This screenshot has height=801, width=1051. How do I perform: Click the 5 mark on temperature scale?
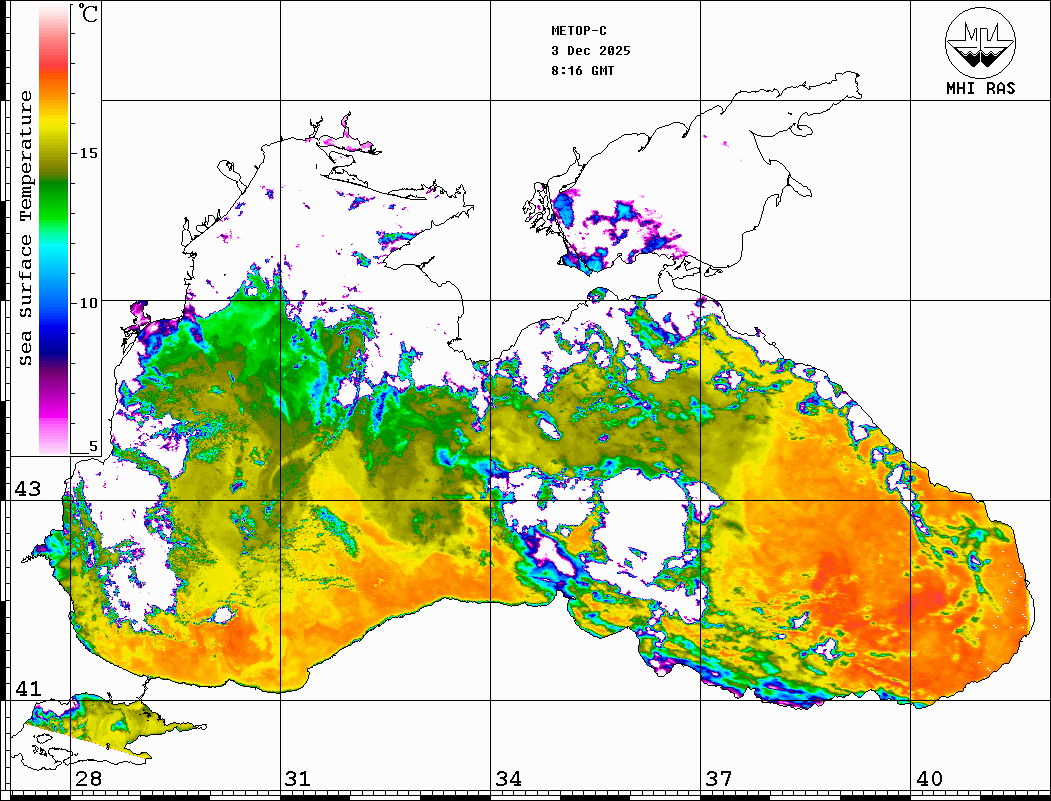click(x=94, y=447)
